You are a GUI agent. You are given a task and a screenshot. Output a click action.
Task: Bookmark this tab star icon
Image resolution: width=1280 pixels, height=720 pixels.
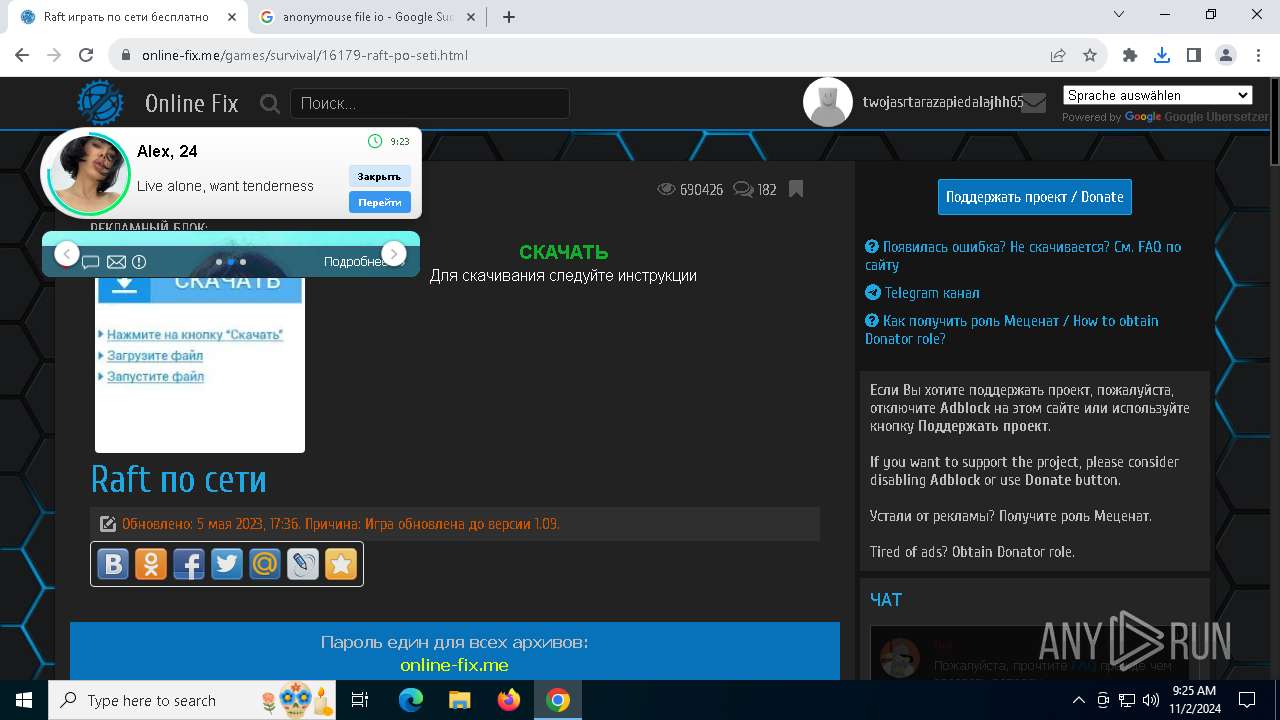[1090, 55]
